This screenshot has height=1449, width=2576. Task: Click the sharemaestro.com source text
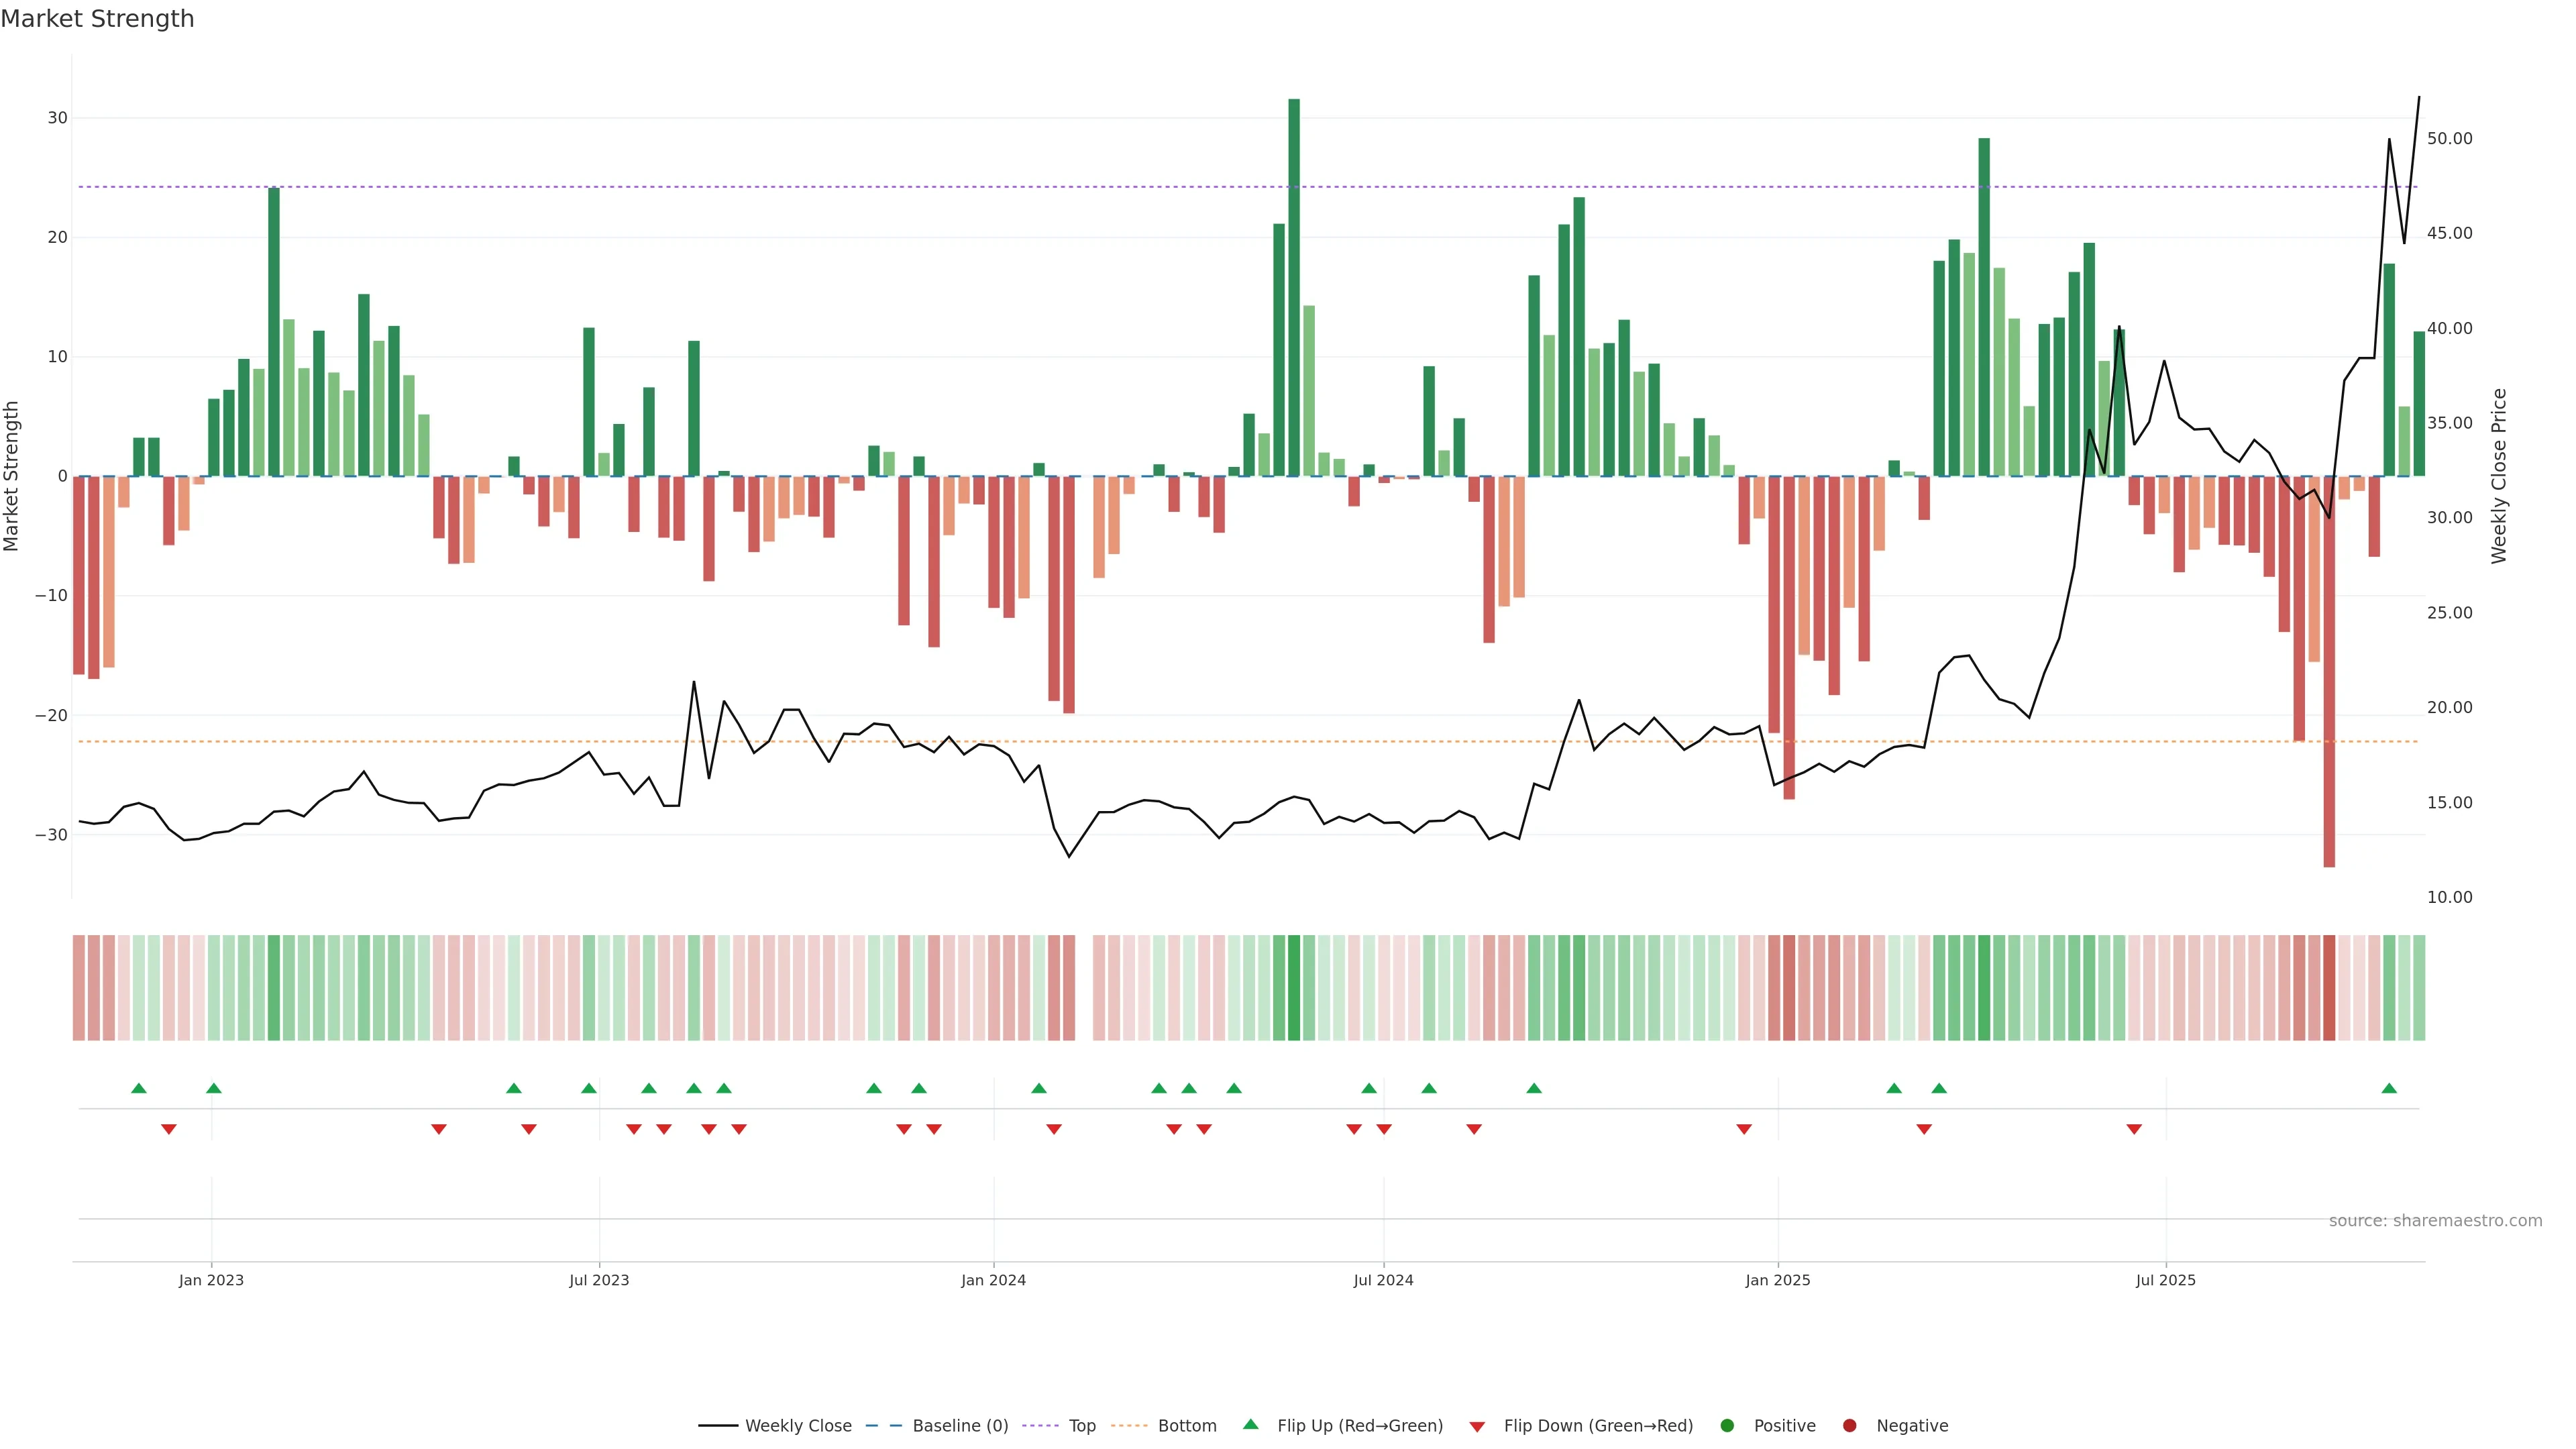click(x=2435, y=1221)
